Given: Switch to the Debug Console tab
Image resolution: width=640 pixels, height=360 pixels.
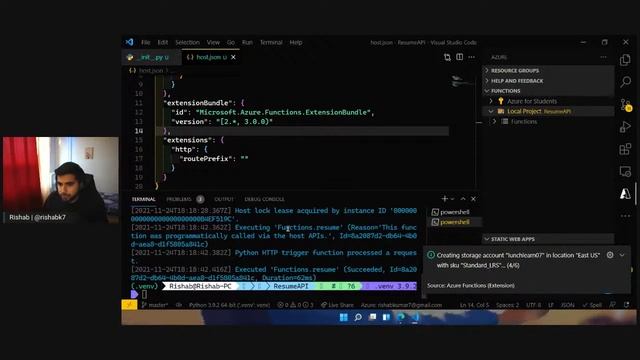Looking at the screenshot, I should click(264, 199).
